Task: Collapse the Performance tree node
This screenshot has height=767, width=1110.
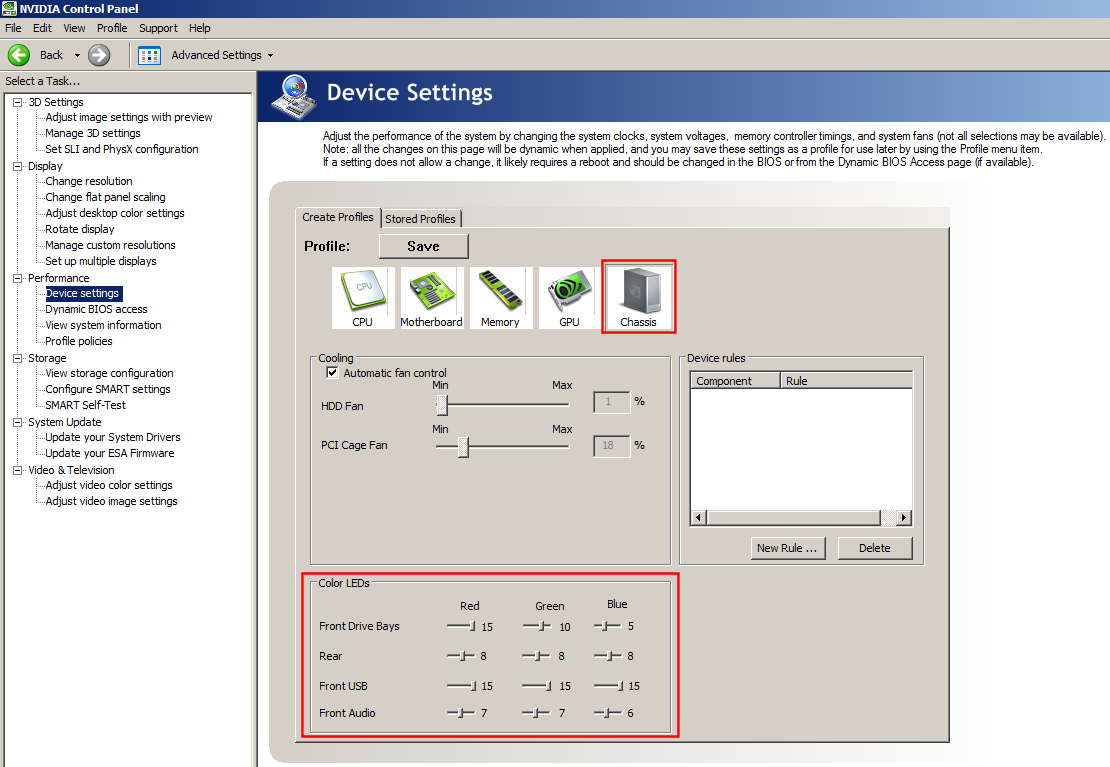Action: click(x=18, y=278)
